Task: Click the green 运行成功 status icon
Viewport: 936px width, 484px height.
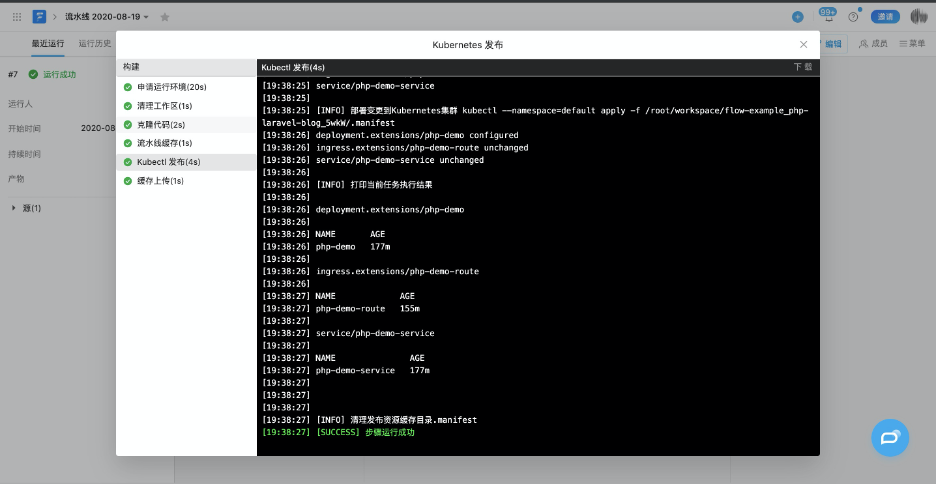Action: coord(33,75)
